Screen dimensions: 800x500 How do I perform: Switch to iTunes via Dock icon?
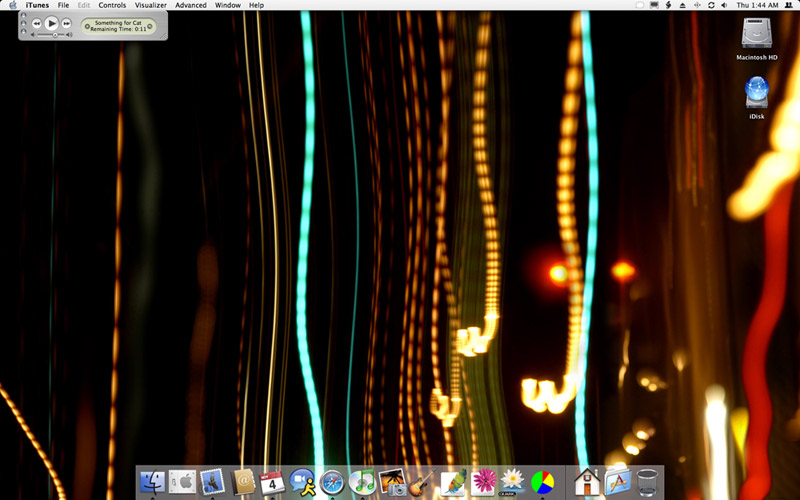point(362,482)
